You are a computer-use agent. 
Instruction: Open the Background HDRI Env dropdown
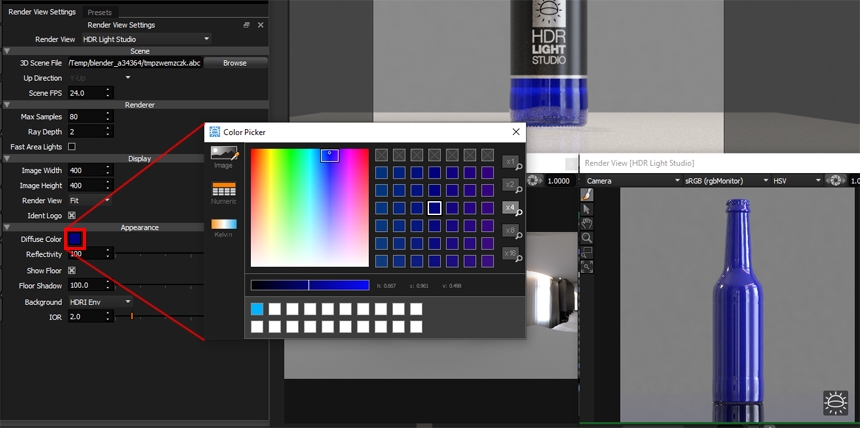[100, 302]
